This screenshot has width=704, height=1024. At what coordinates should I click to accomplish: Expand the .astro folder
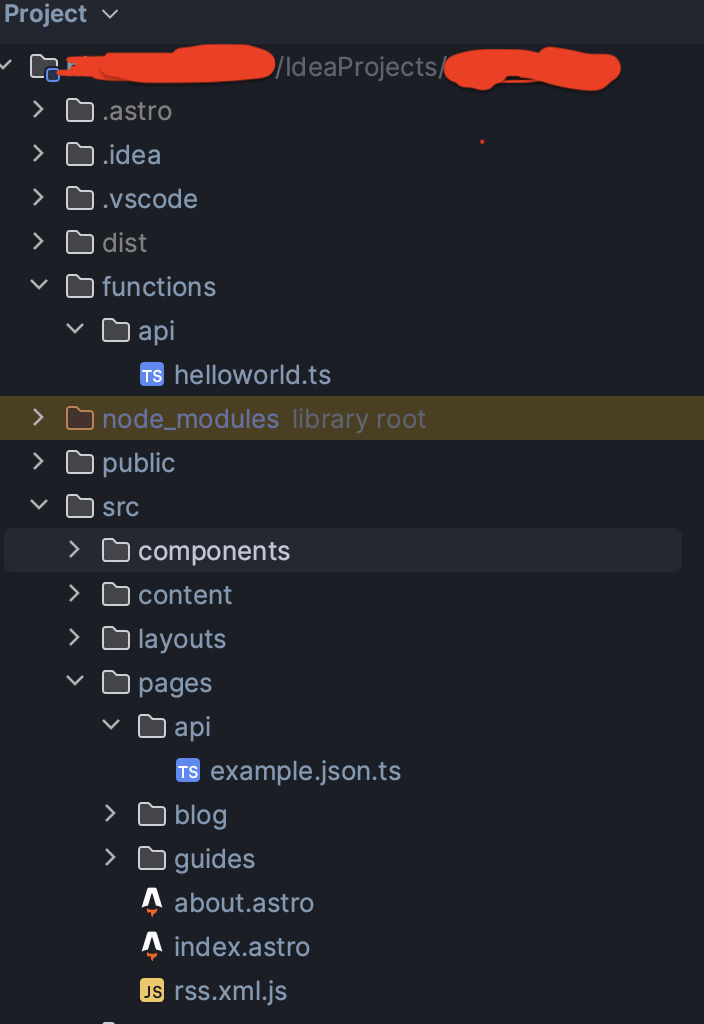[x=38, y=110]
